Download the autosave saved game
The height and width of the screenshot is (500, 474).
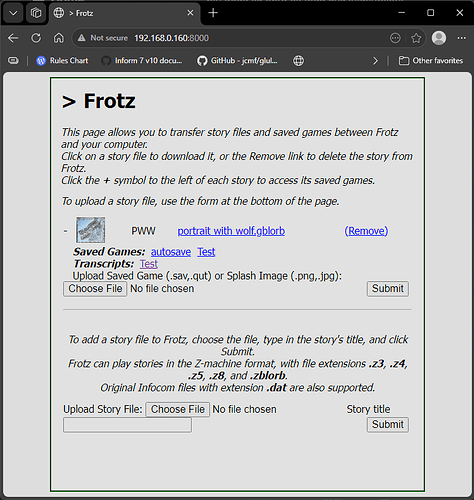[171, 252]
